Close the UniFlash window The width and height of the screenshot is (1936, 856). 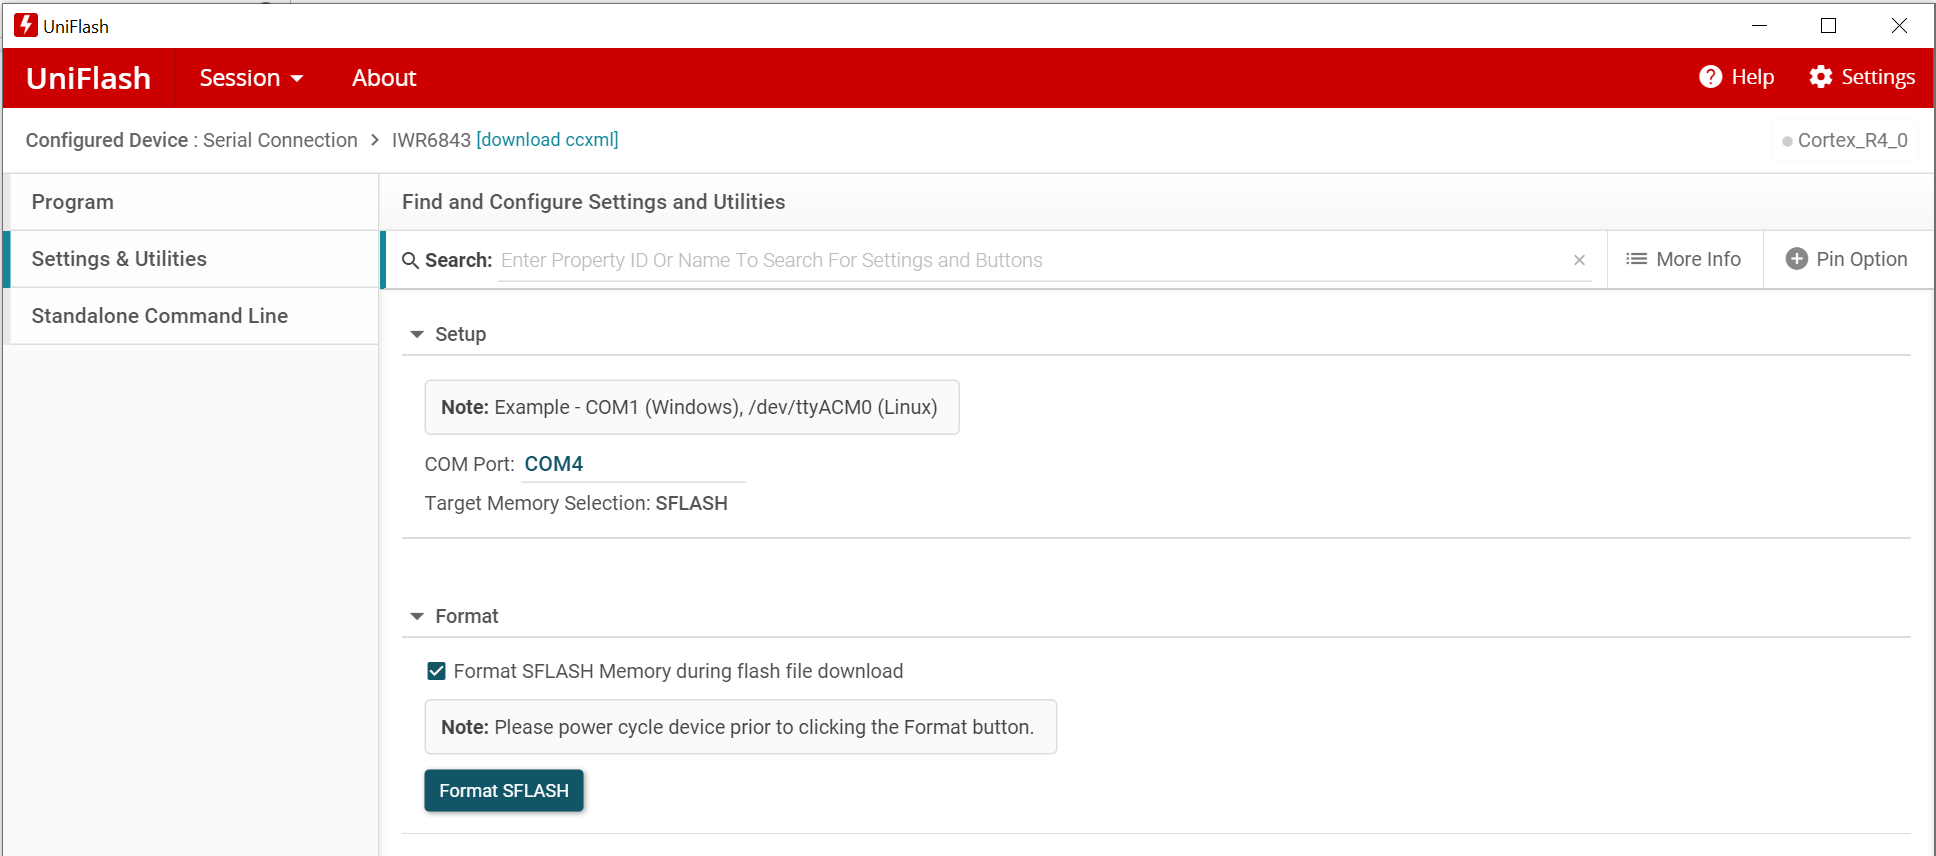1899,26
